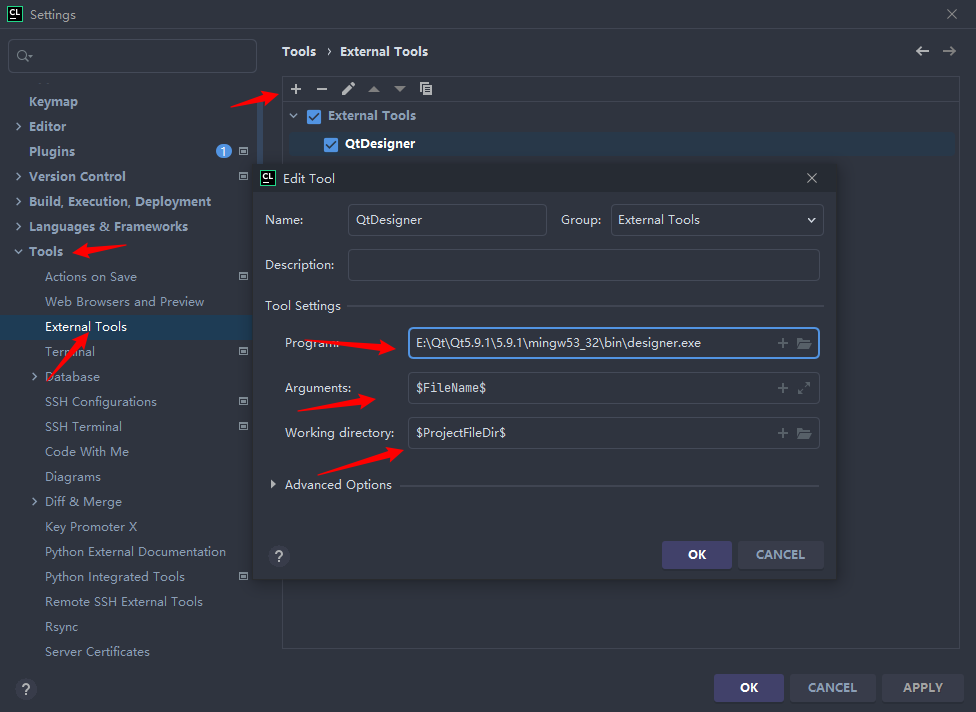Expand the Database subcategory

[x=34, y=377]
